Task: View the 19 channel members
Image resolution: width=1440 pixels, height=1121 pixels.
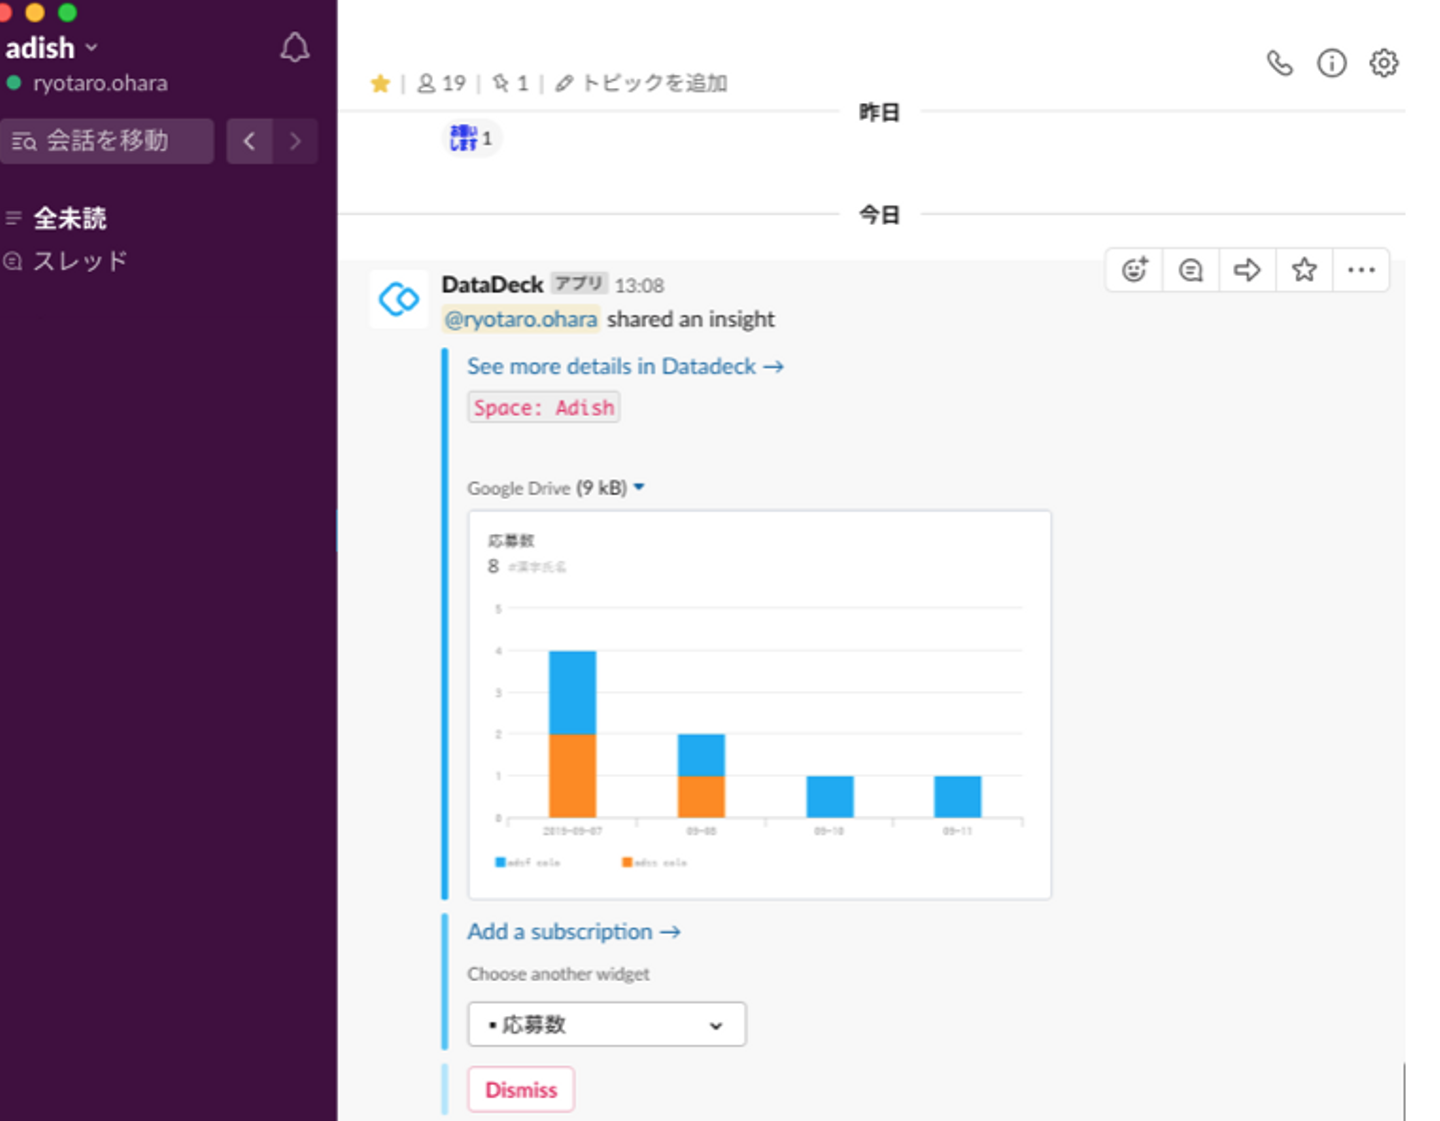Action: coord(441,83)
